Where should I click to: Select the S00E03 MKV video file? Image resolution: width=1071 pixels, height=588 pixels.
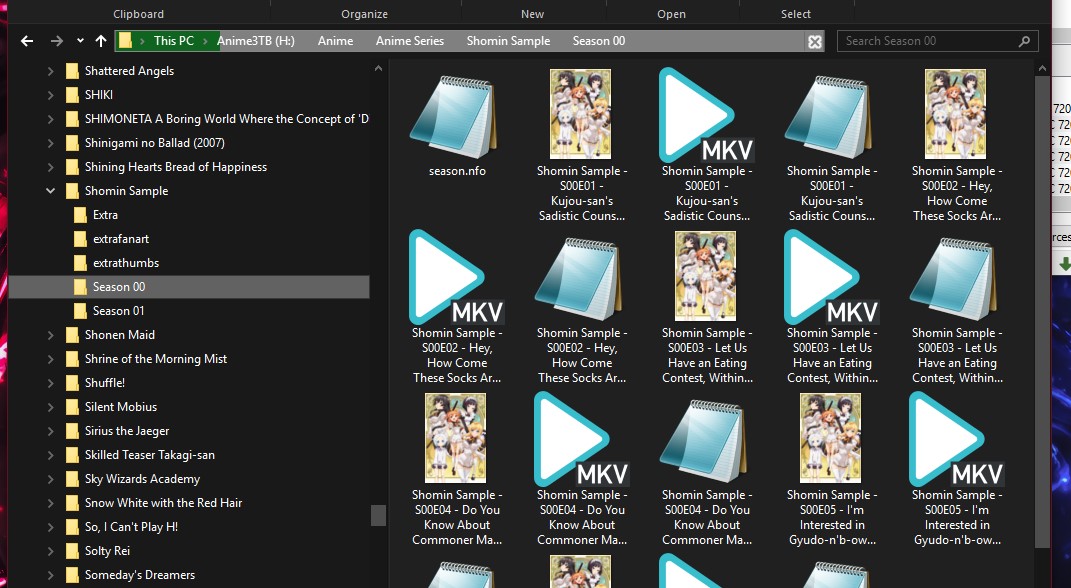(x=831, y=277)
